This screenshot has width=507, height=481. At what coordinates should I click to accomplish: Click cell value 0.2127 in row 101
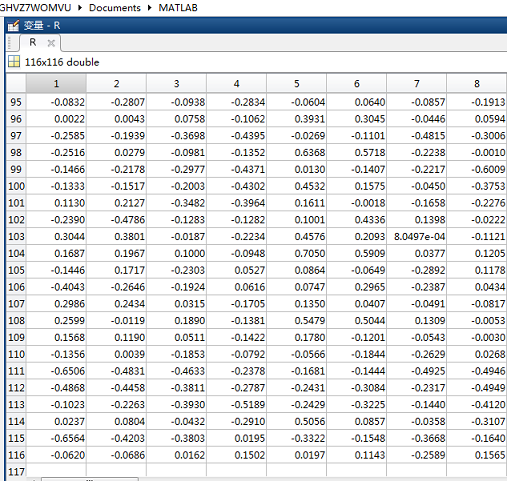pyautogui.click(x=116, y=203)
